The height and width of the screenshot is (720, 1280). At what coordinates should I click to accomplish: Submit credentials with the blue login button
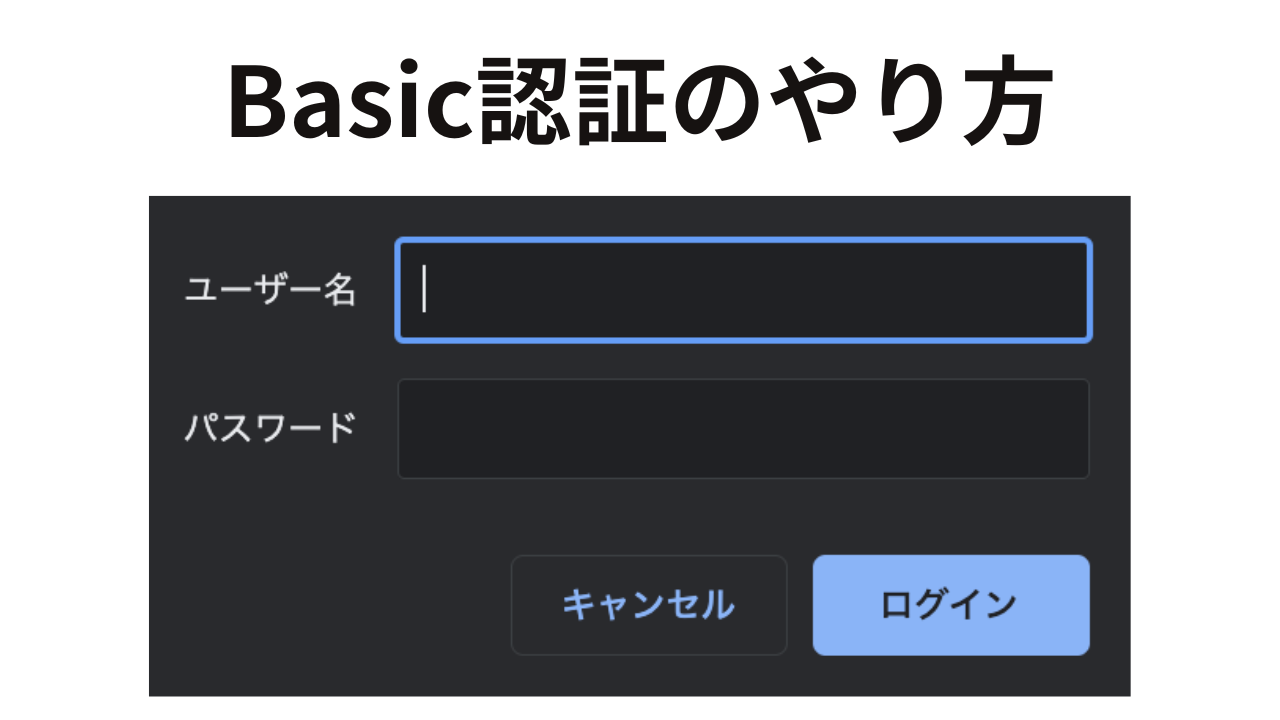point(950,605)
